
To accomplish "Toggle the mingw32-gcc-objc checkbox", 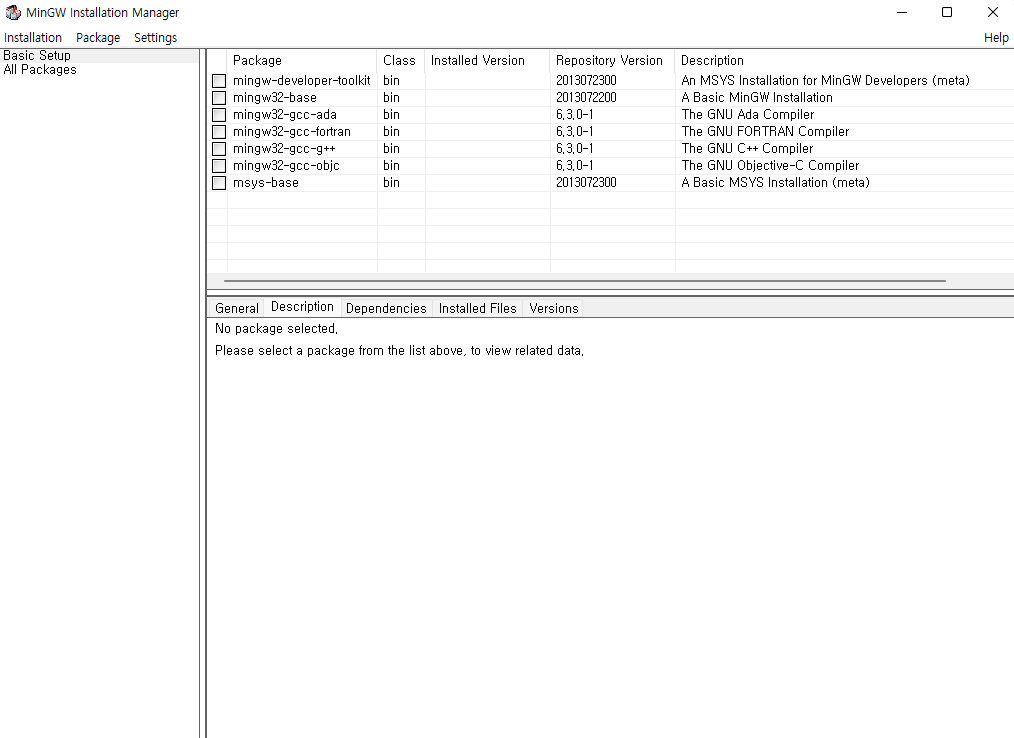I will point(219,166).
